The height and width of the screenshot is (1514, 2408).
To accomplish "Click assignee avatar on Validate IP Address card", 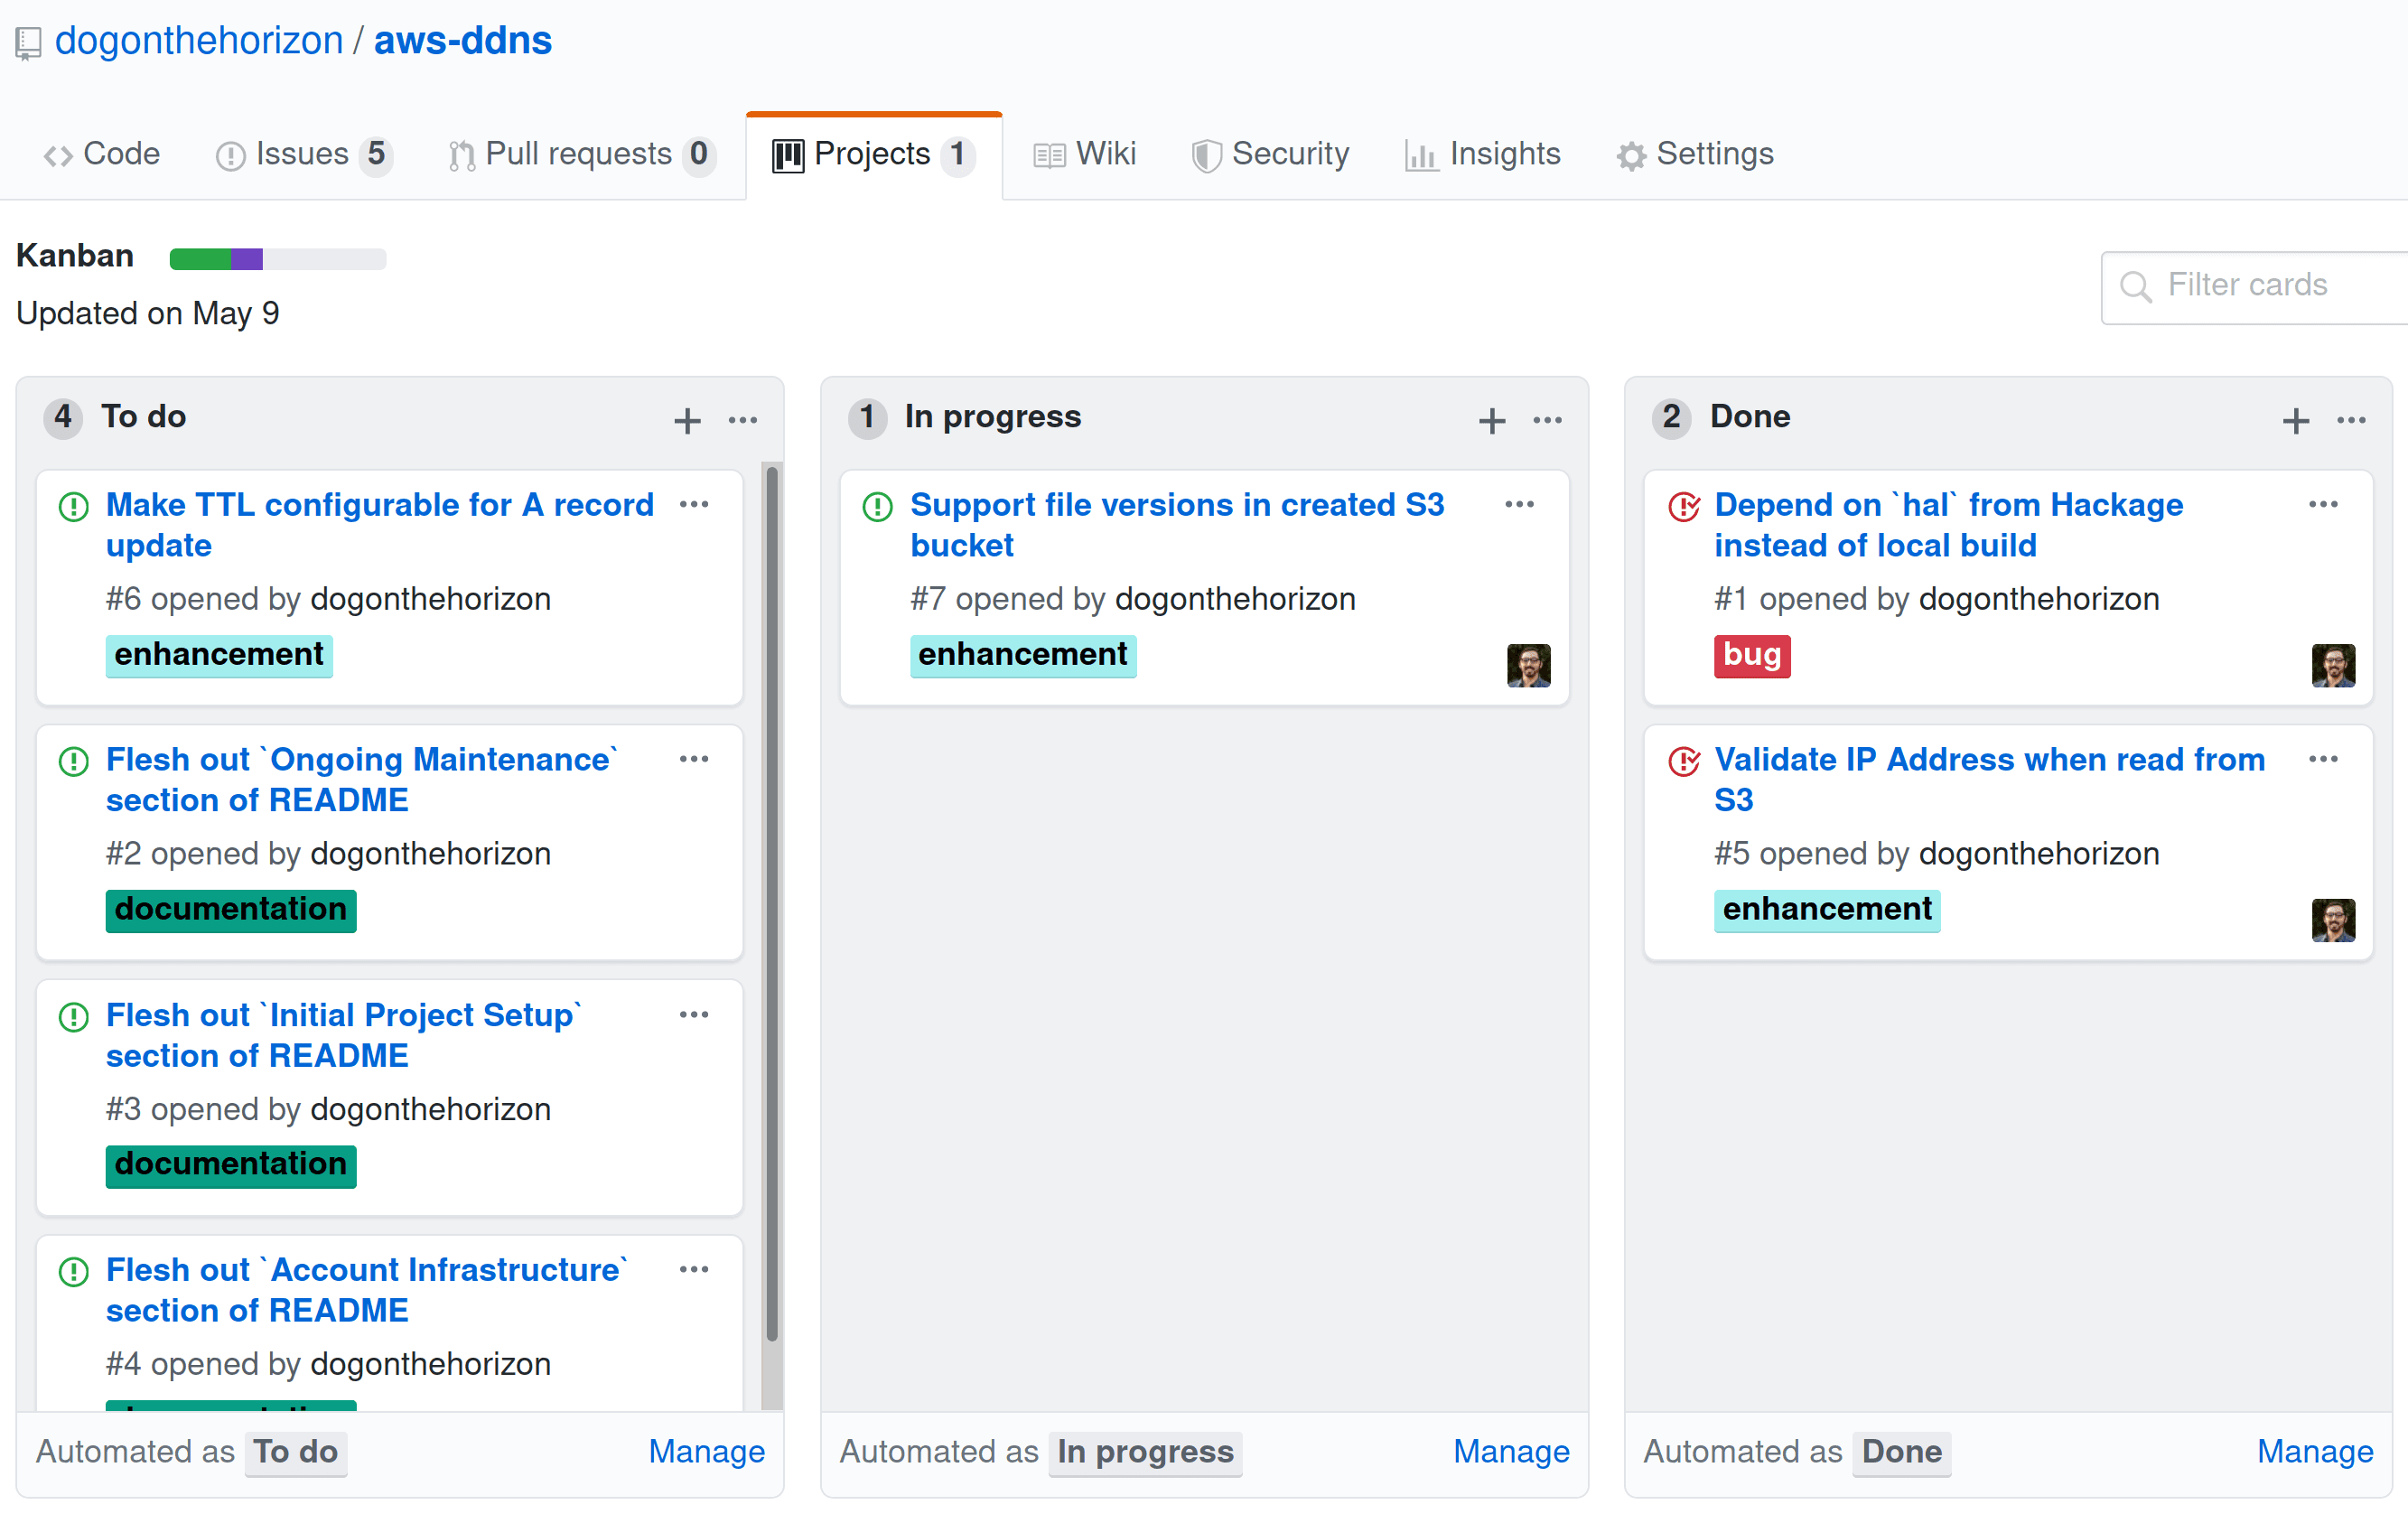I will 2333,920.
